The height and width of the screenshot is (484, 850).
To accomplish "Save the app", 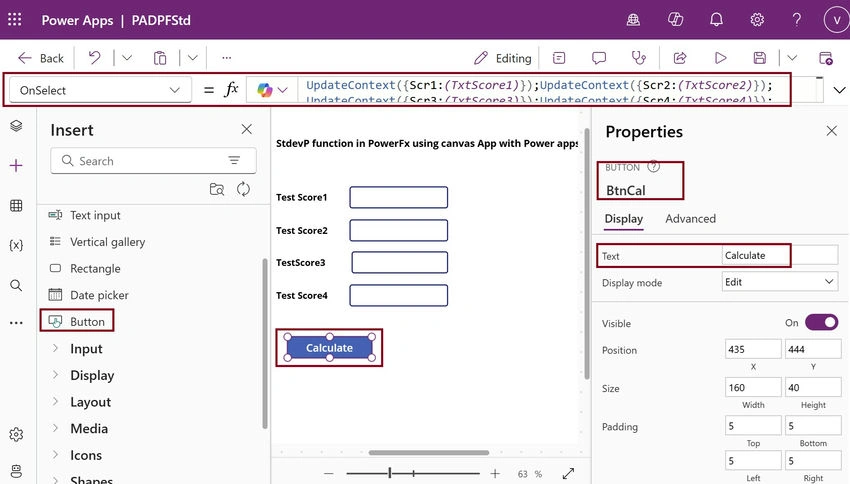I will pos(760,57).
